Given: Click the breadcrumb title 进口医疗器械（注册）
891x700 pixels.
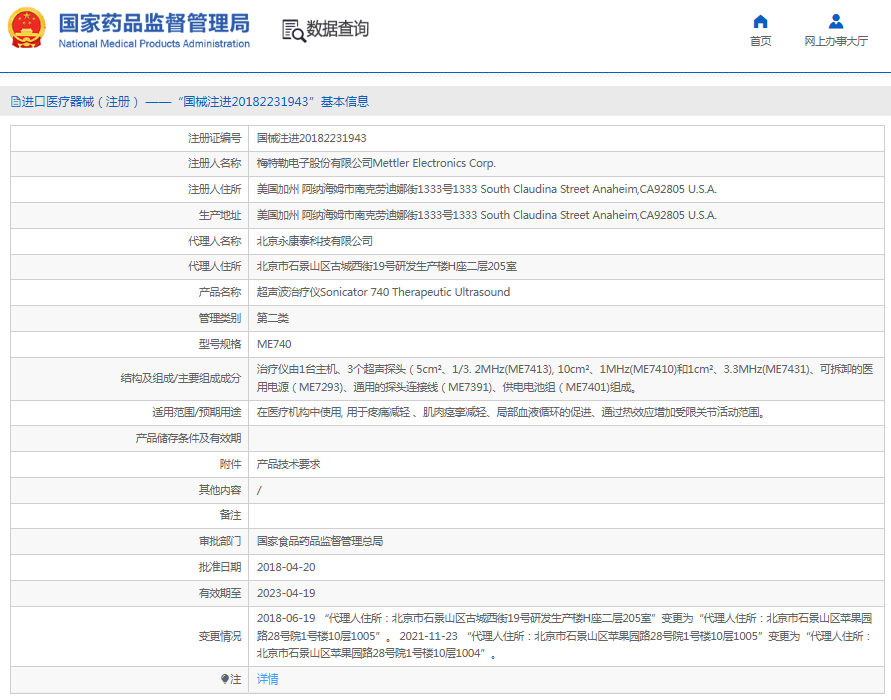Looking at the screenshot, I should pyautogui.click(x=80, y=102).
